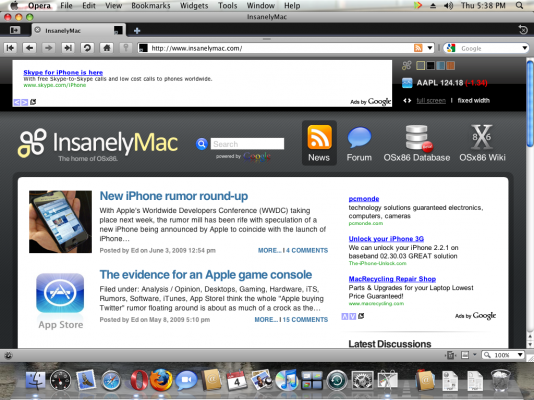The image size is (534, 400).
Task: Open 'New iPhone rumor round-up' article
Action: [x=174, y=196]
